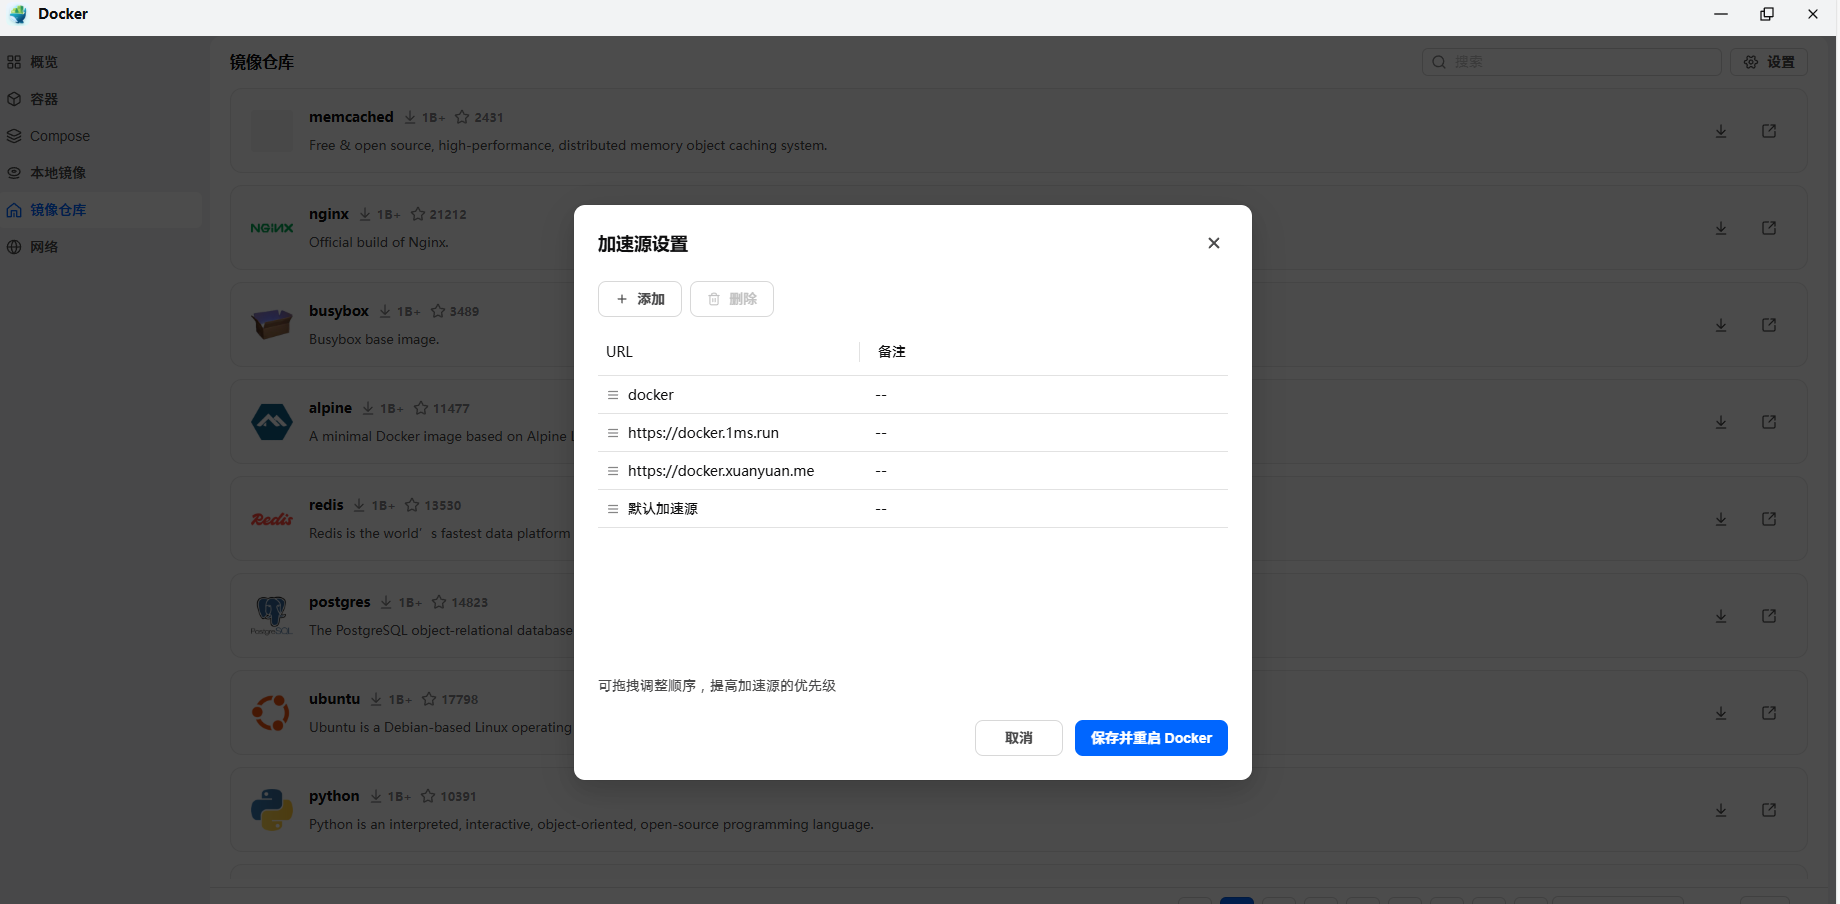Select 镜像仓库 in the sidebar
The width and height of the screenshot is (1840, 904).
tap(101, 210)
